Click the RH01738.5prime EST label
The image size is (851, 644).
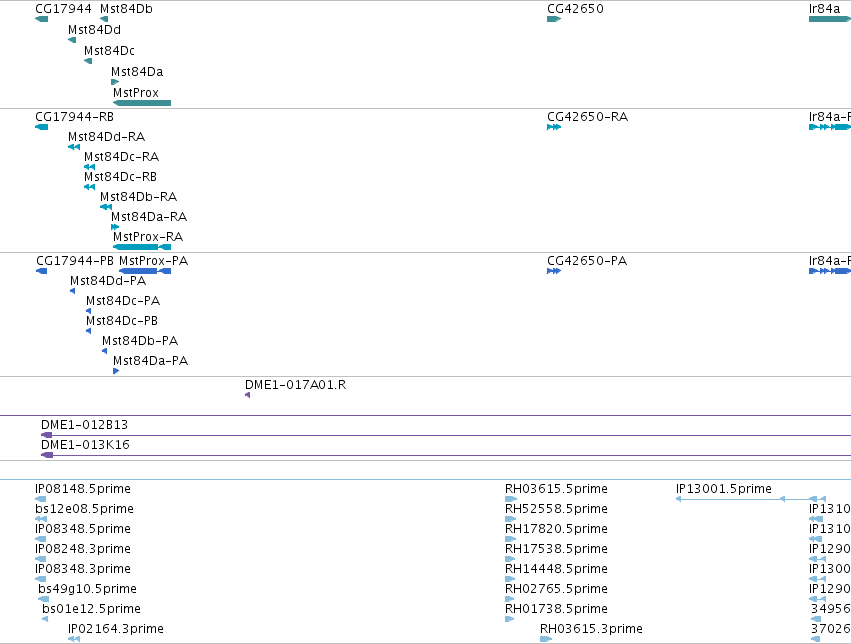pyautogui.click(x=556, y=609)
